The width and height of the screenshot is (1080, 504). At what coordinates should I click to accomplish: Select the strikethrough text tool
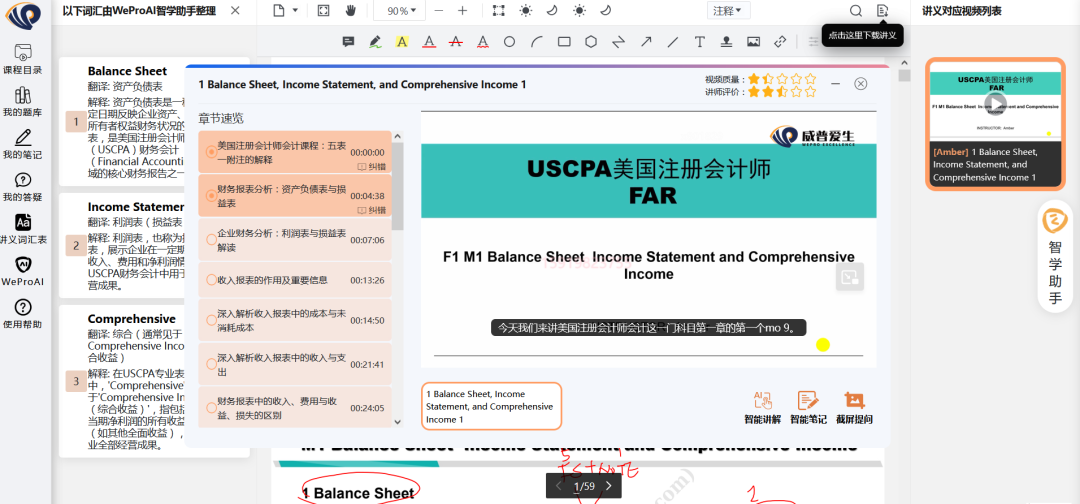coord(455,42)
